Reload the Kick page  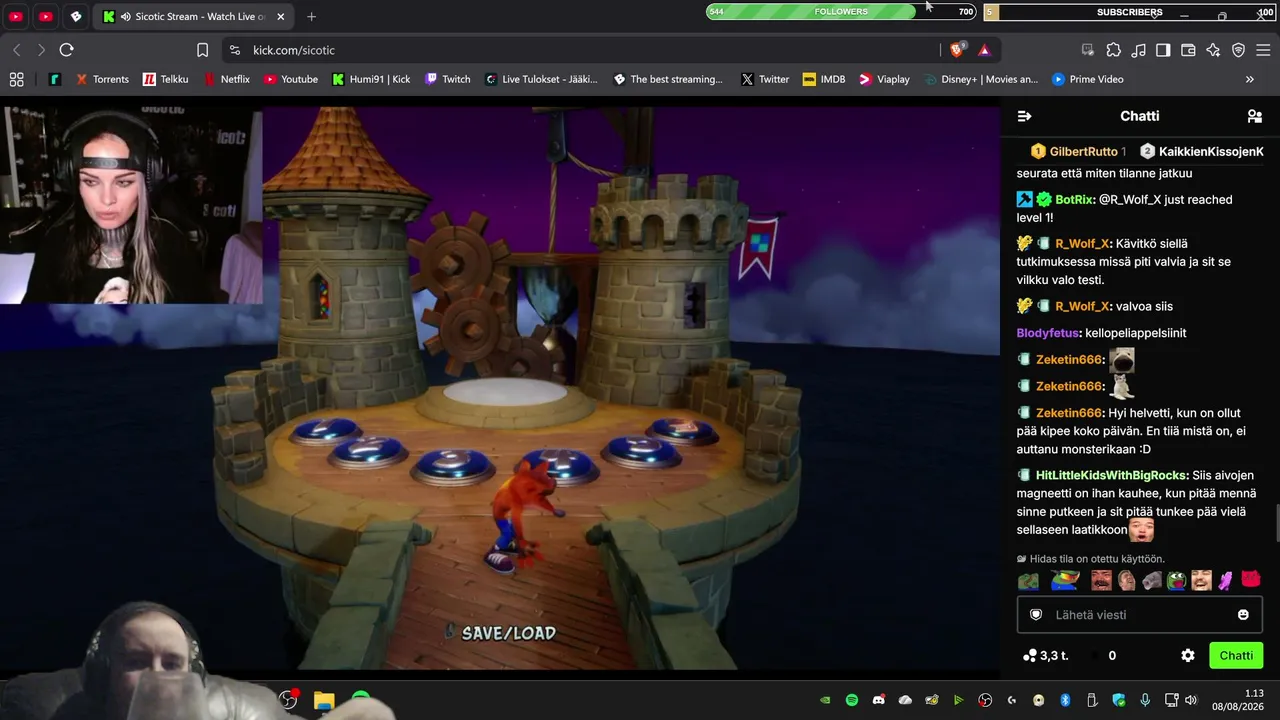(x=66, y=50)
